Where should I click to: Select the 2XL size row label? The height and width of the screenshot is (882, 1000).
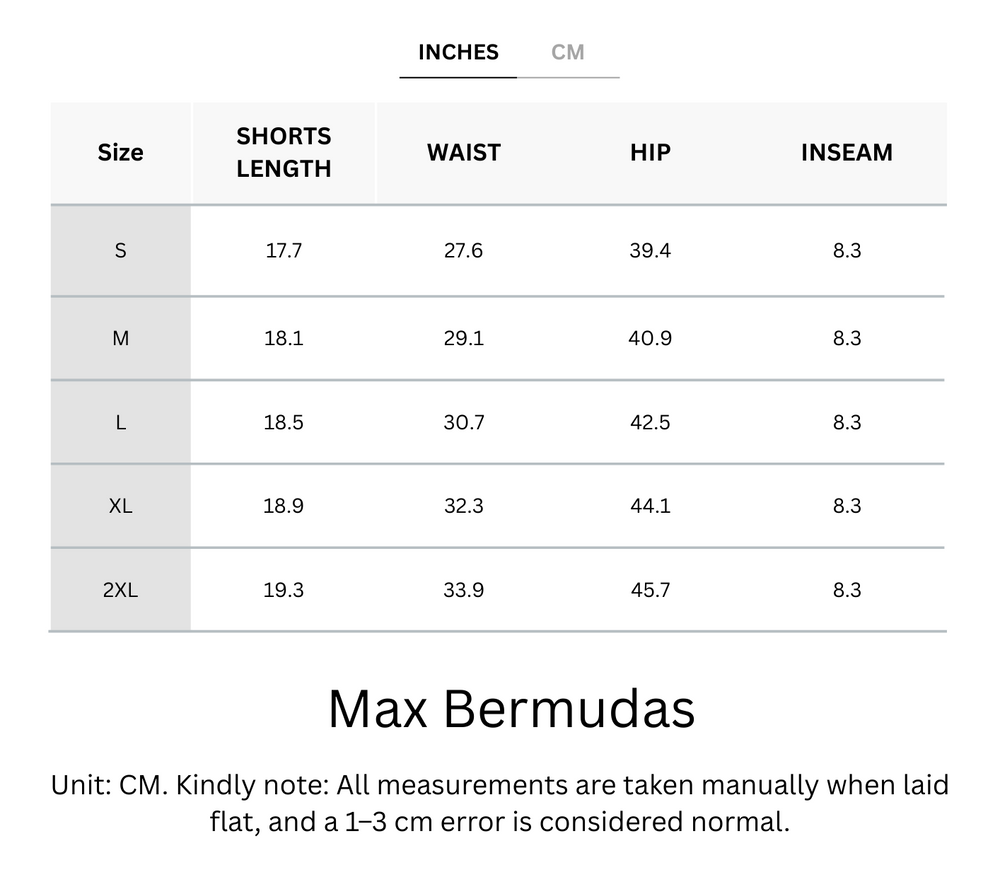pos(120,590)
